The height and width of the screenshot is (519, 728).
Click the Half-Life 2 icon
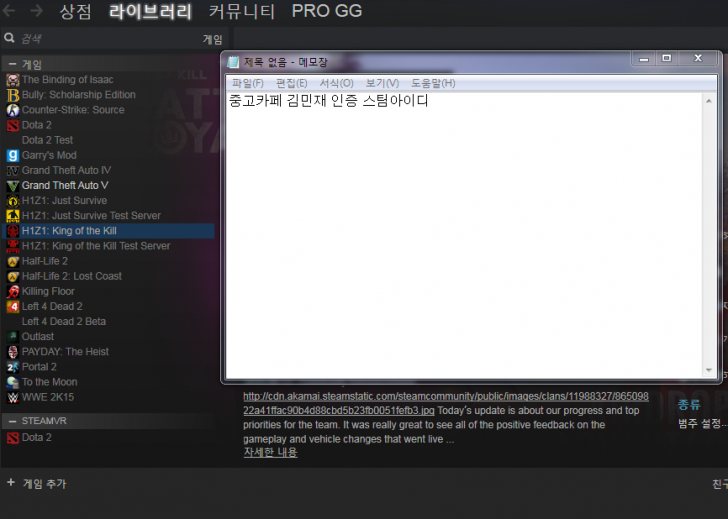pos(12,261)
